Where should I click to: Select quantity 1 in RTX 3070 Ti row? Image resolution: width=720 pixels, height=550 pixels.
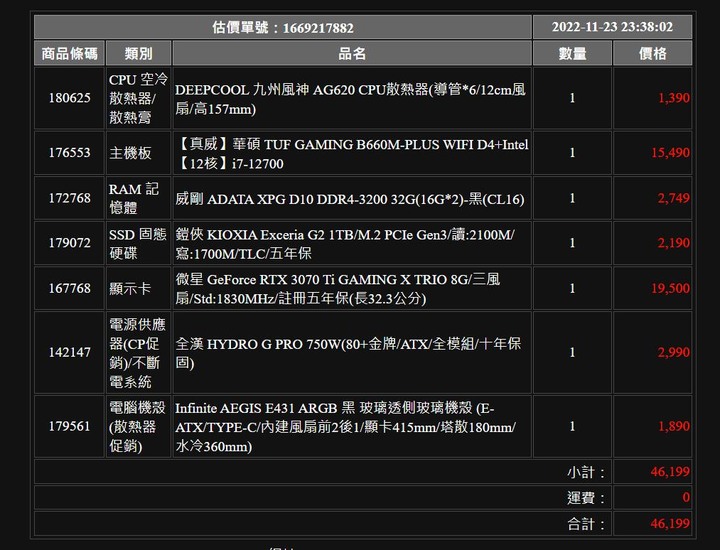pyautogui.click(x=572, y=288)
